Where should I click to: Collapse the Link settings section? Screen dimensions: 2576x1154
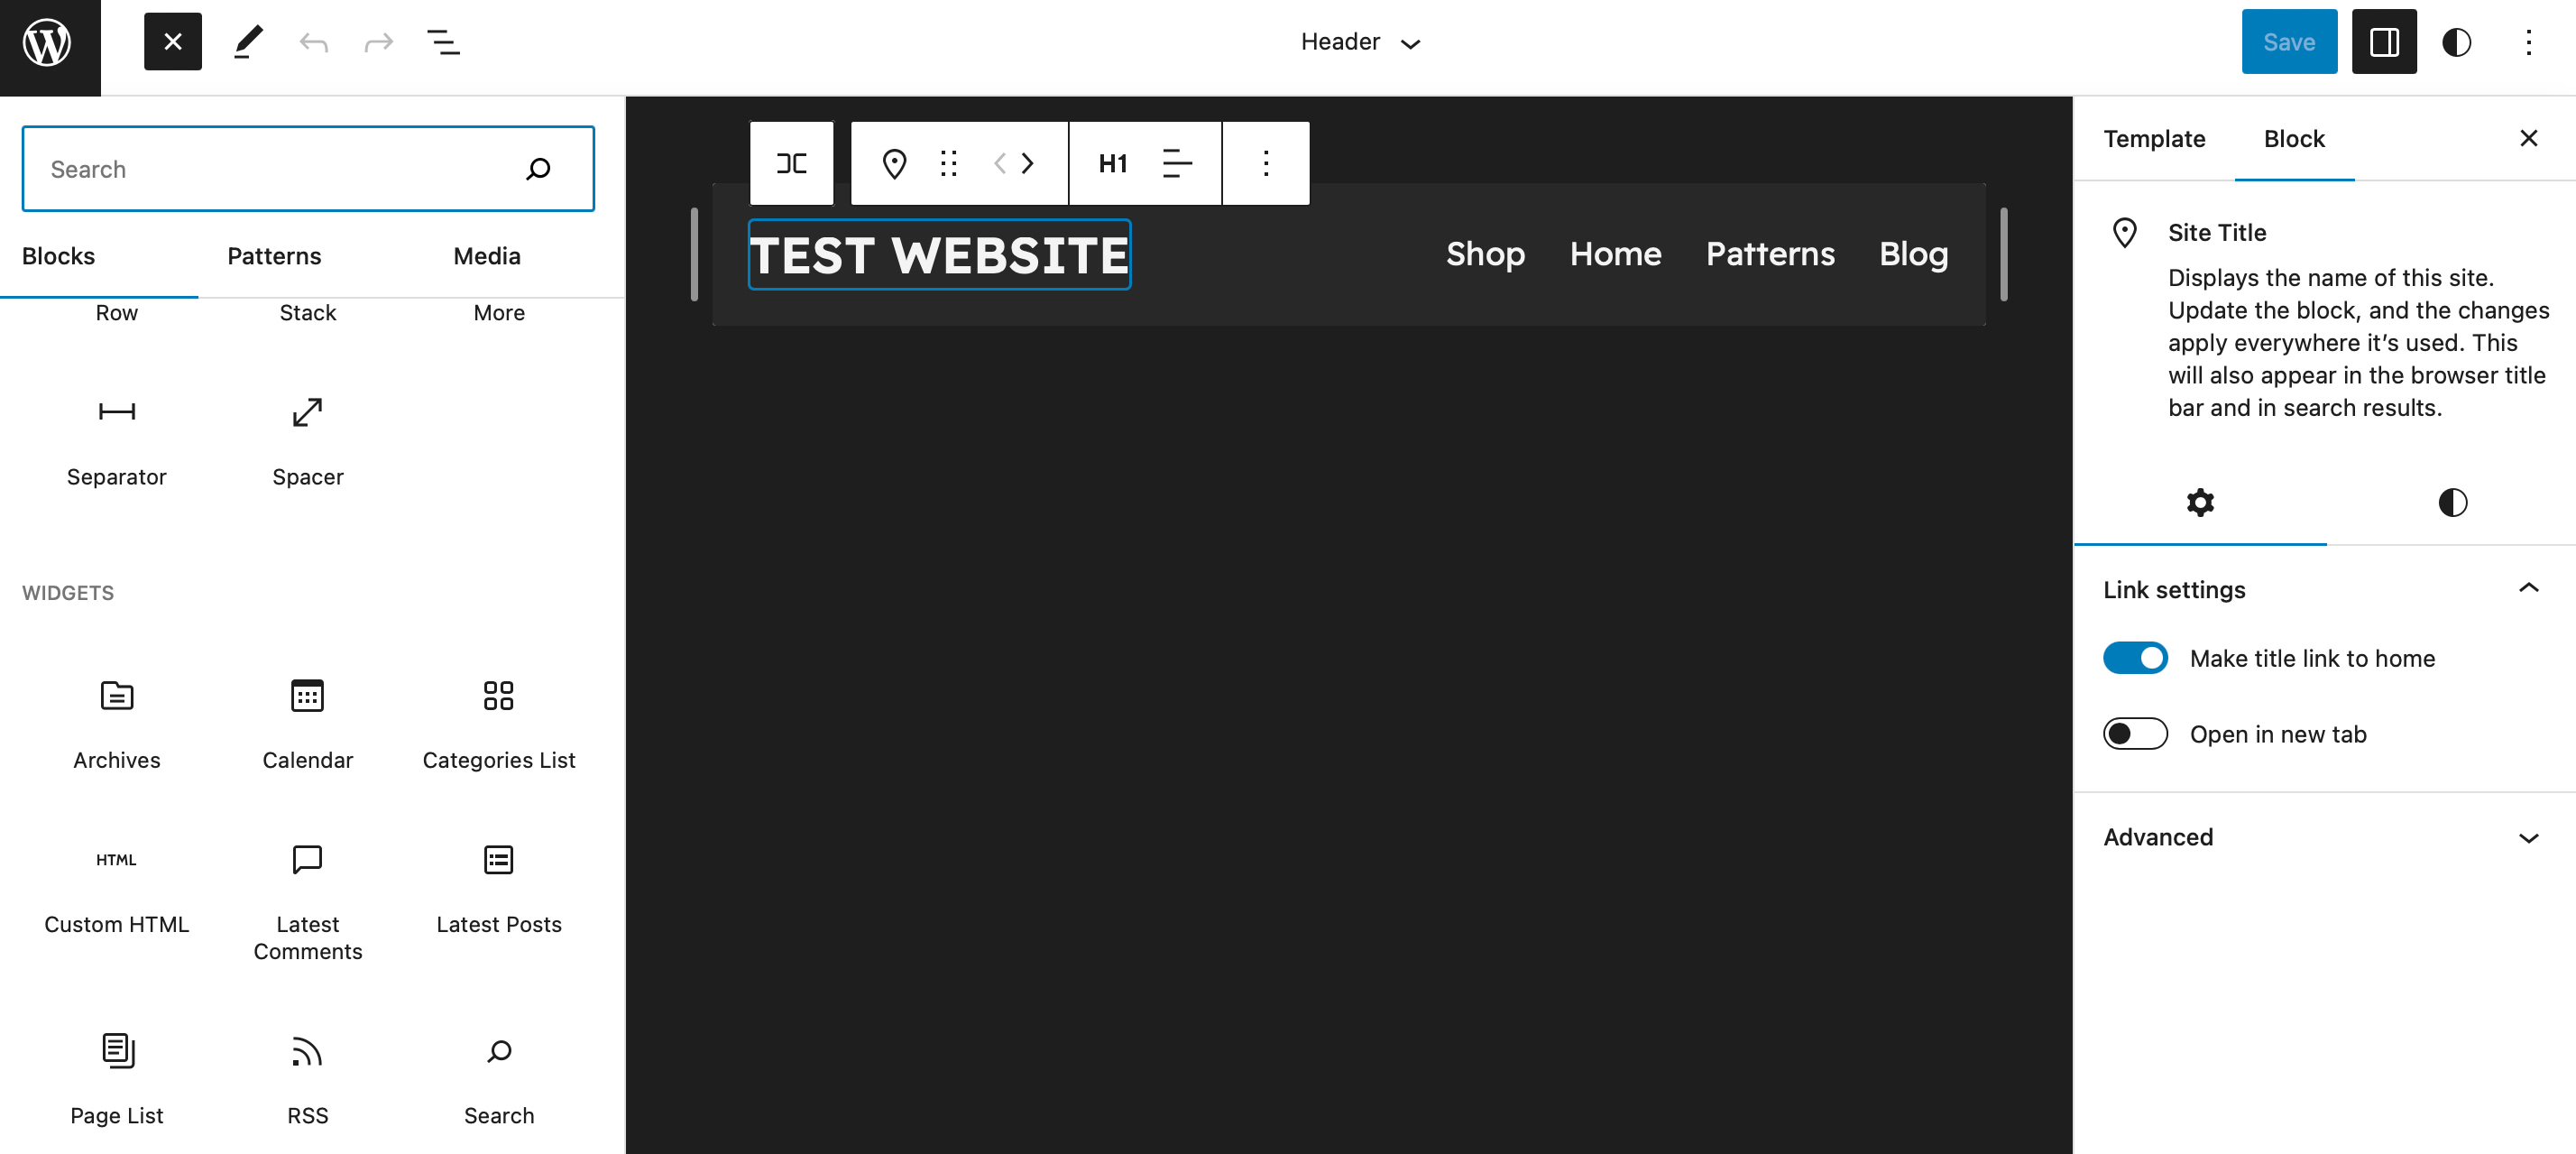[x=2529, y=588]
